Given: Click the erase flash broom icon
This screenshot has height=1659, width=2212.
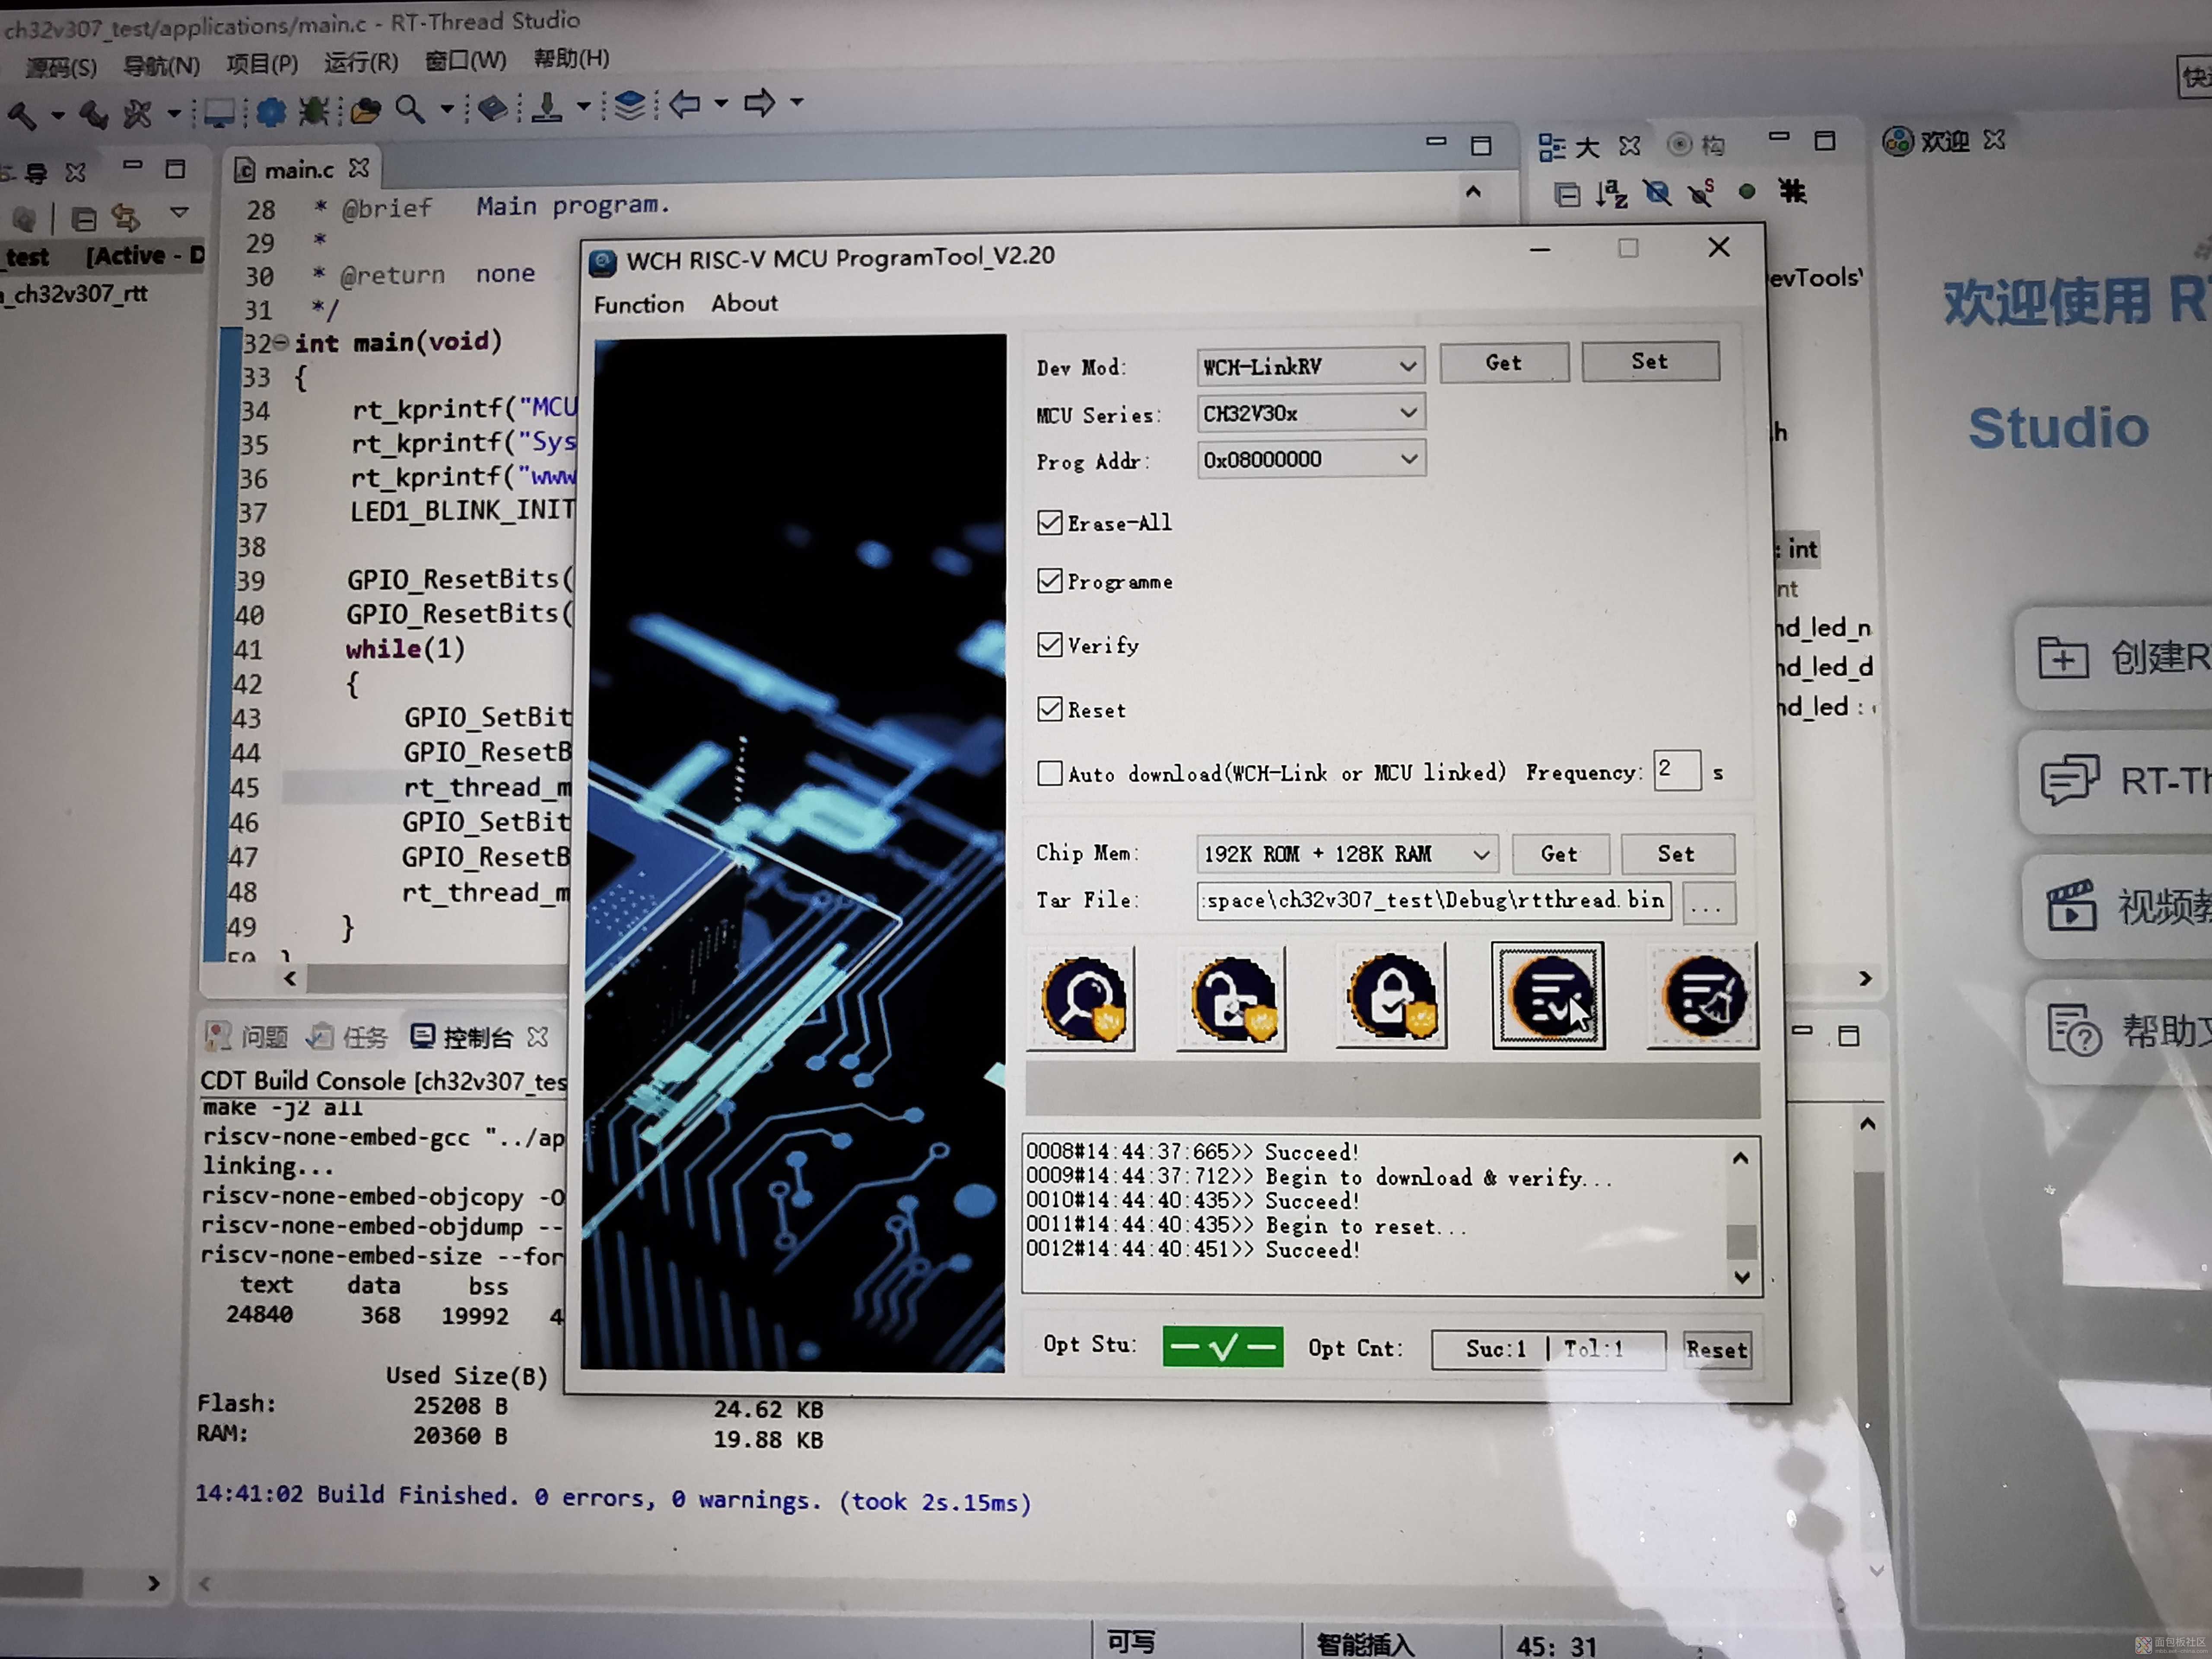Looking at the screenshot, I should pos(1704,996).
